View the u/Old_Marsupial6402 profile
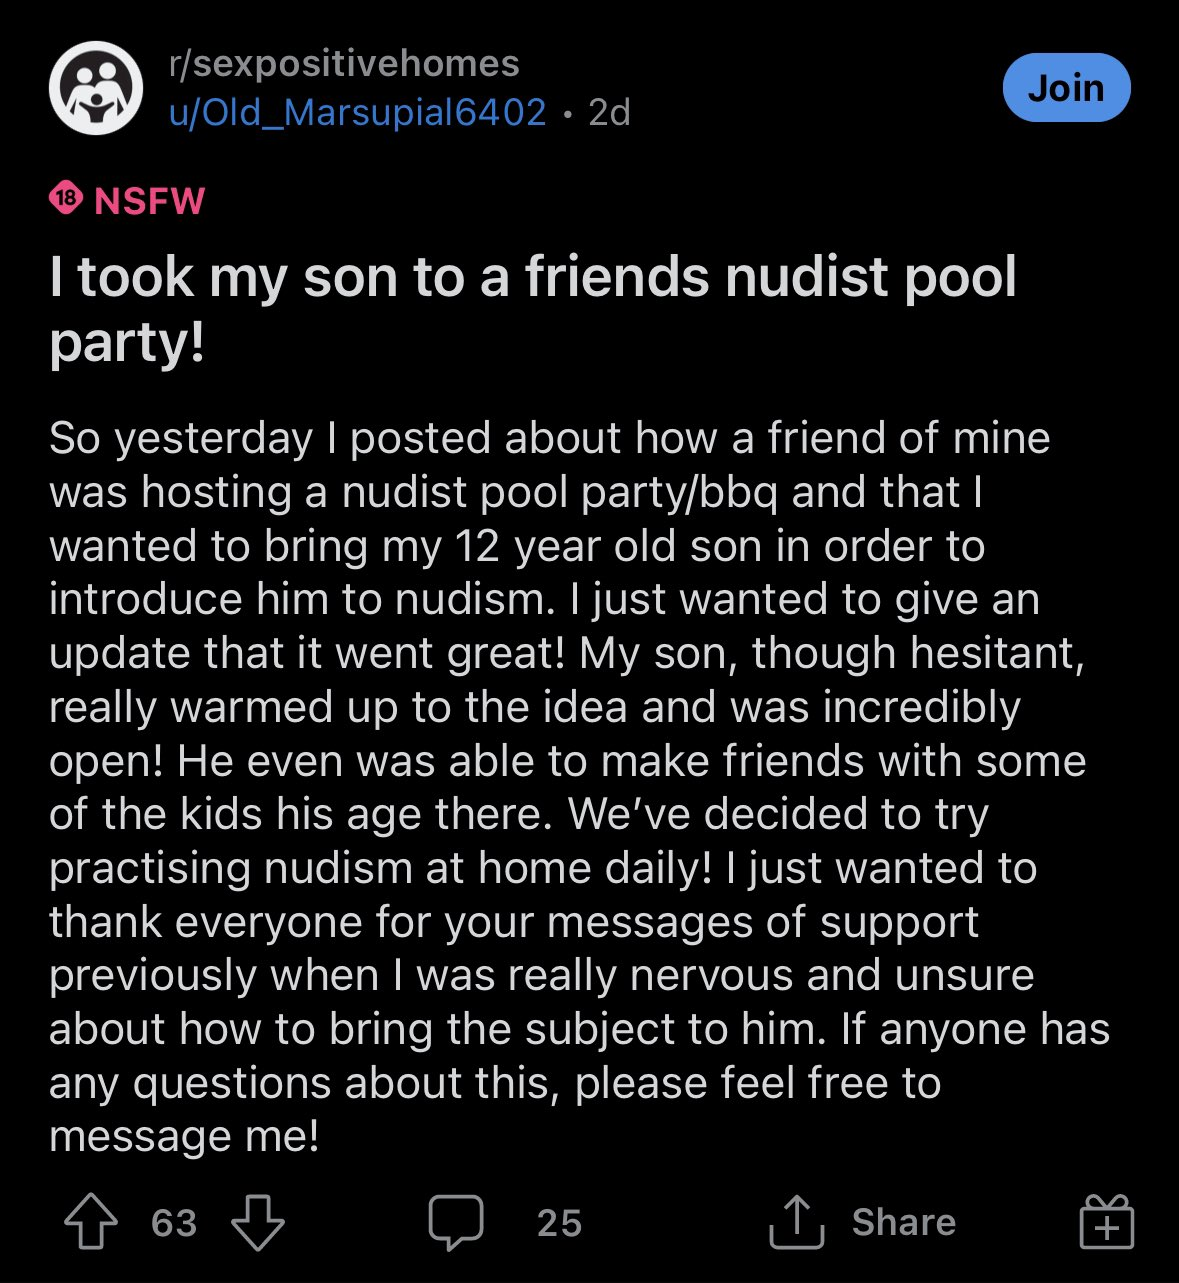Screen dimensions: 1179x1283 pos(357,112)
